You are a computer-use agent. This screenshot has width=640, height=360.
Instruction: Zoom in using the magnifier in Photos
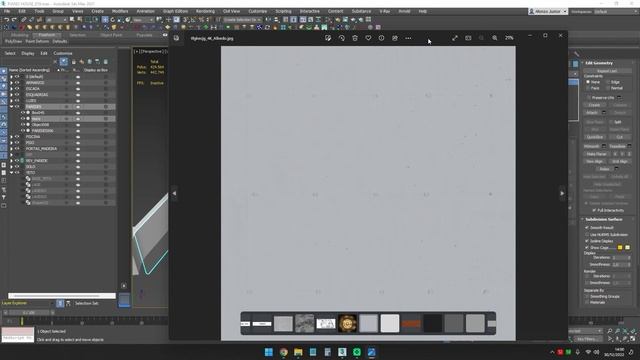coord(495,38)
